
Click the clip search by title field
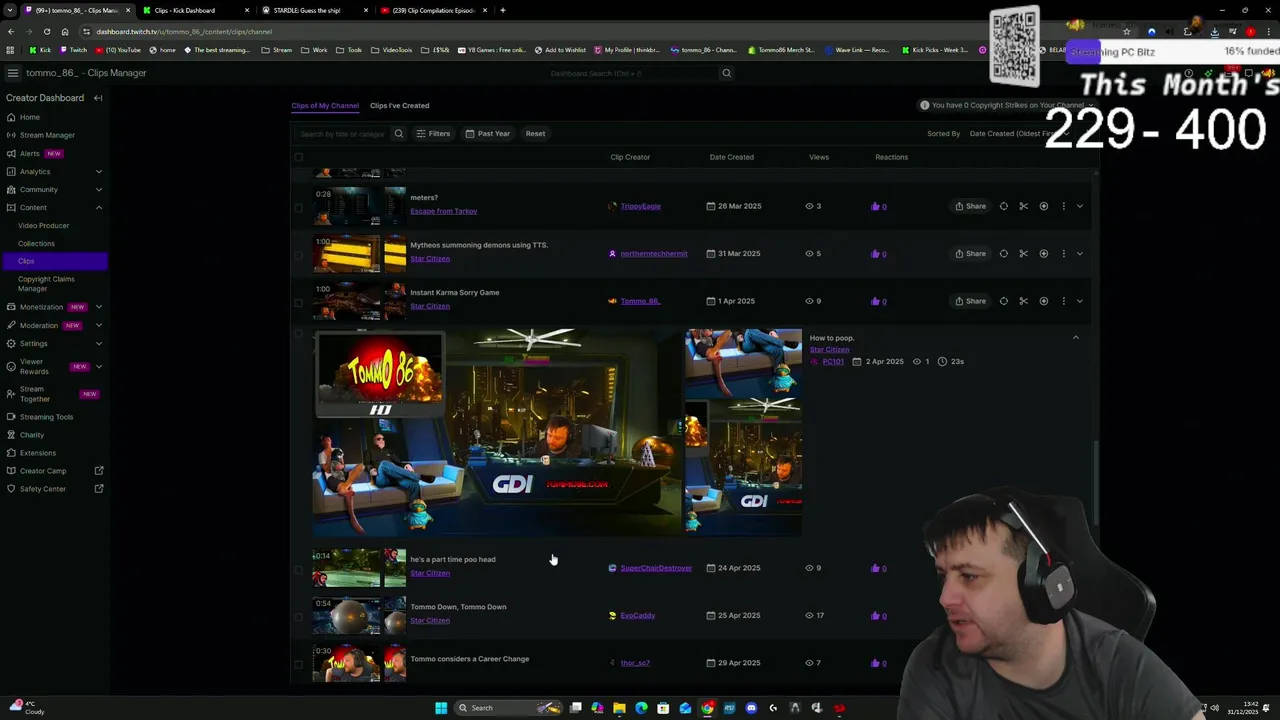coord(342,134)
